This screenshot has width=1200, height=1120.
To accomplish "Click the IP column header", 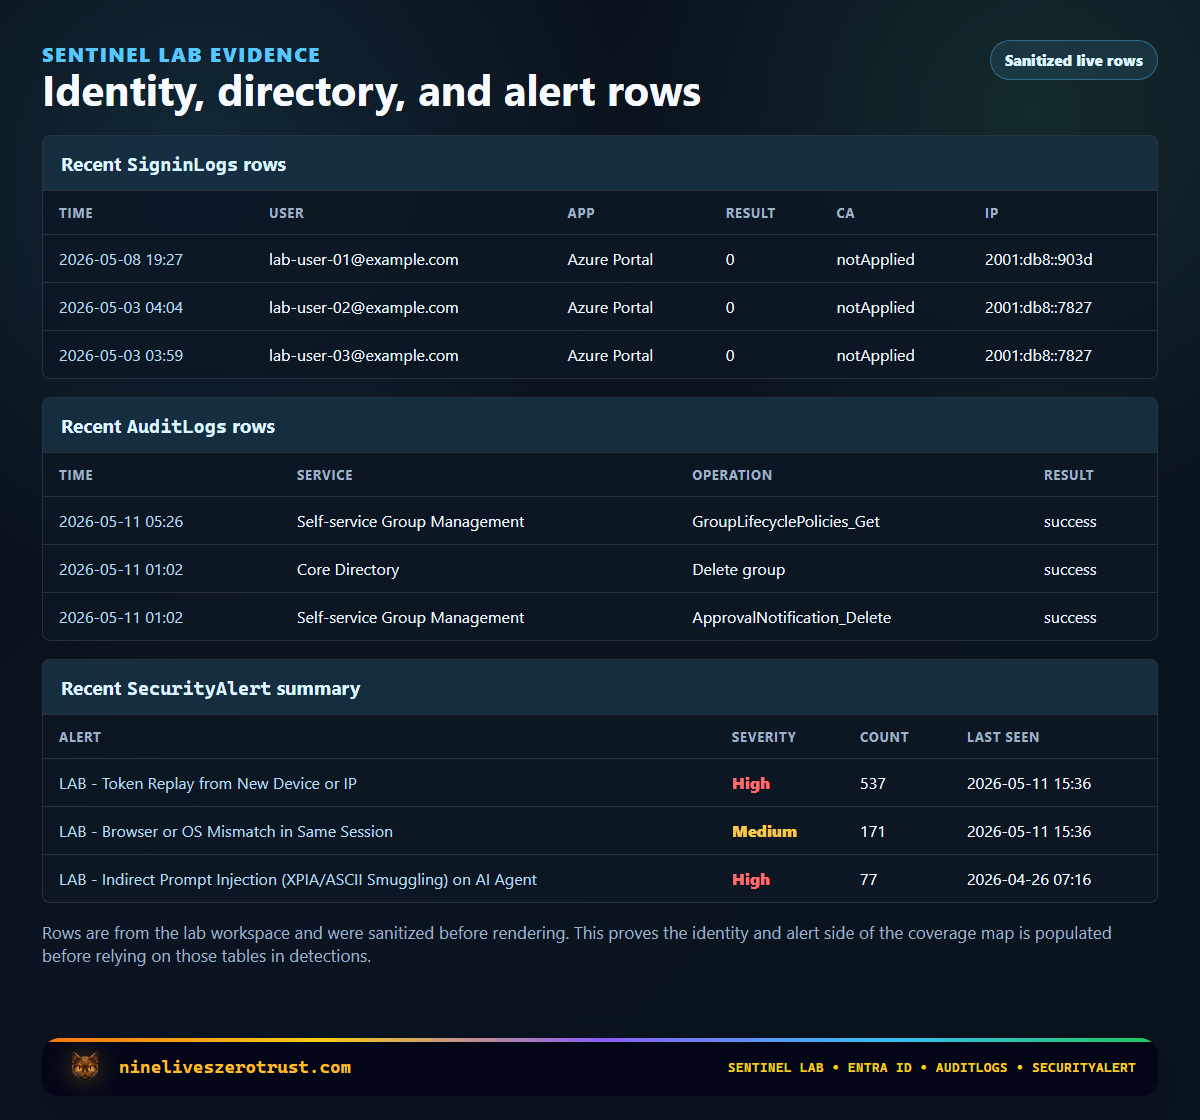I will tap(992, 213).
